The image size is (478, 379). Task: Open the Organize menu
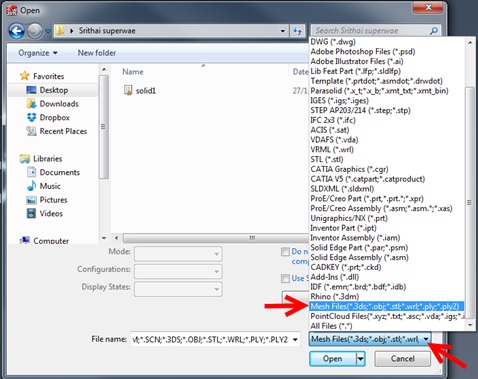[38, 53]
